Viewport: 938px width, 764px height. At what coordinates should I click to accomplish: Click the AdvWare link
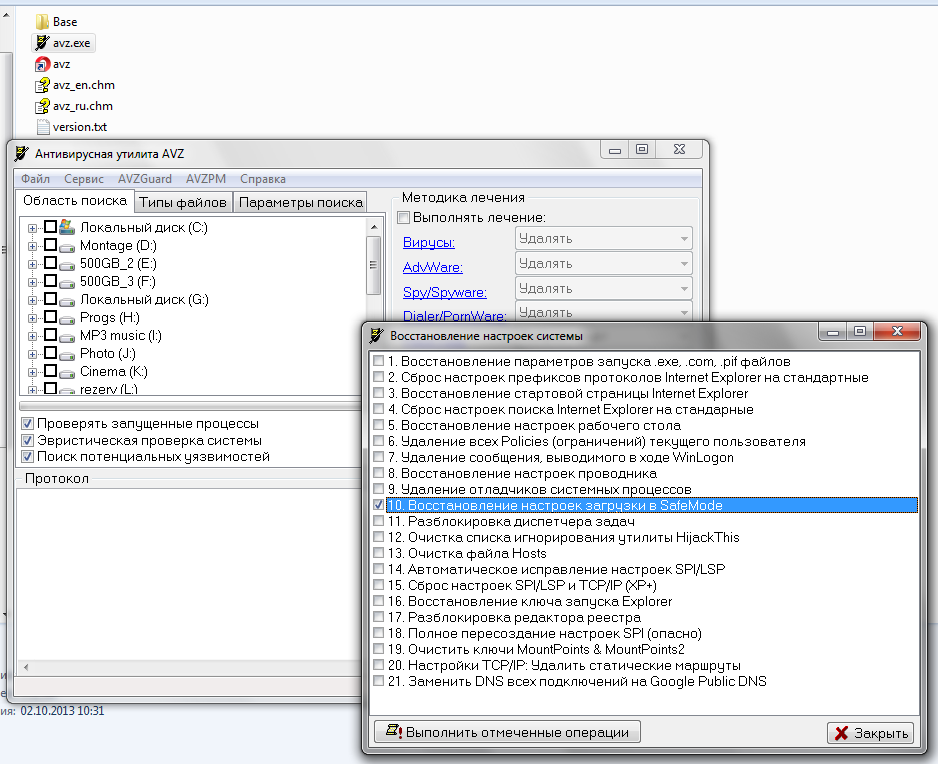(x=432, y=267)
